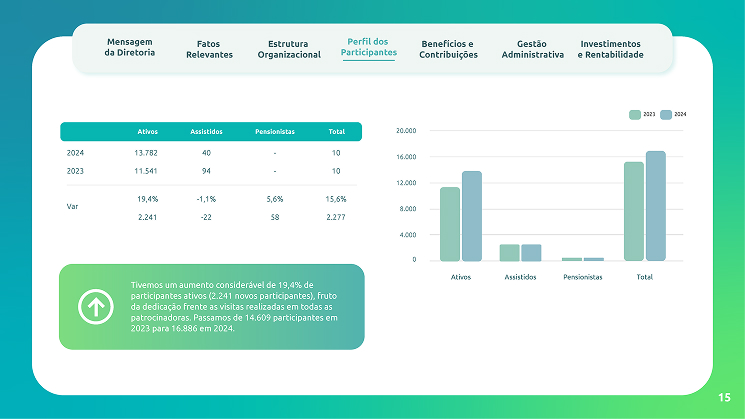Click the Assistidos bars in chart
Viewport: 745px width, 419px height.
coord(521,252)
